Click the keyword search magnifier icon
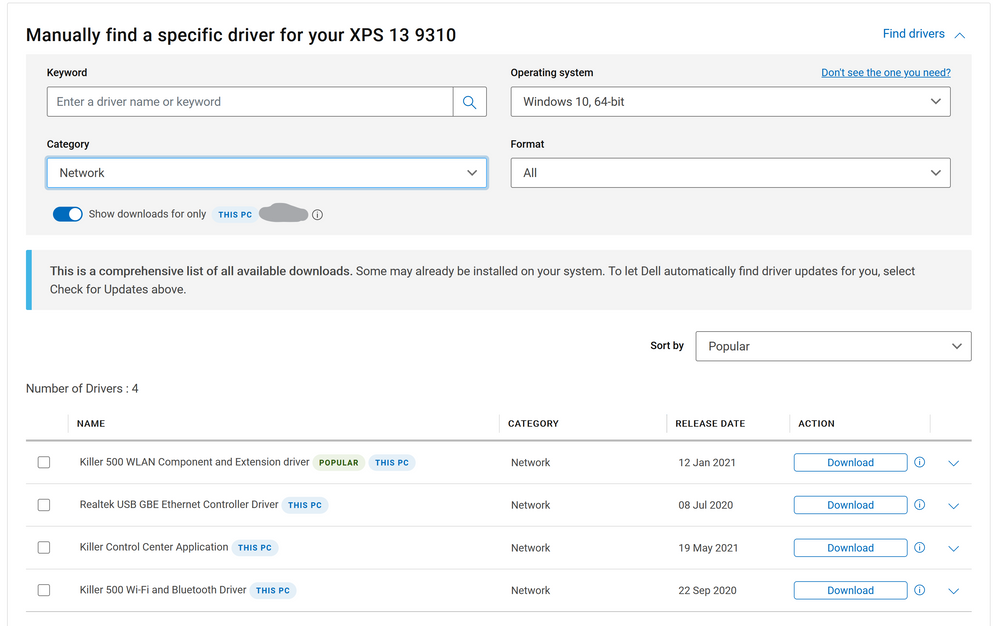Image resolution: width=999 pixels, height=626 pixels. [x=469, y=102]
